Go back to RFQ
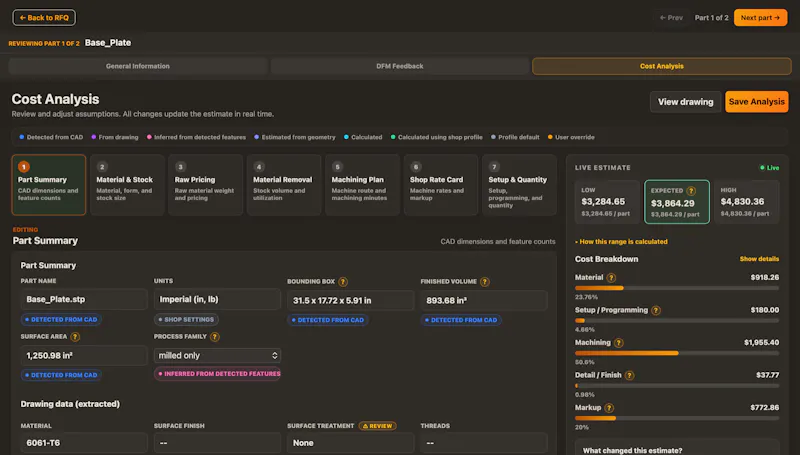This screenshot has height=455, width=800. point(44,18)
